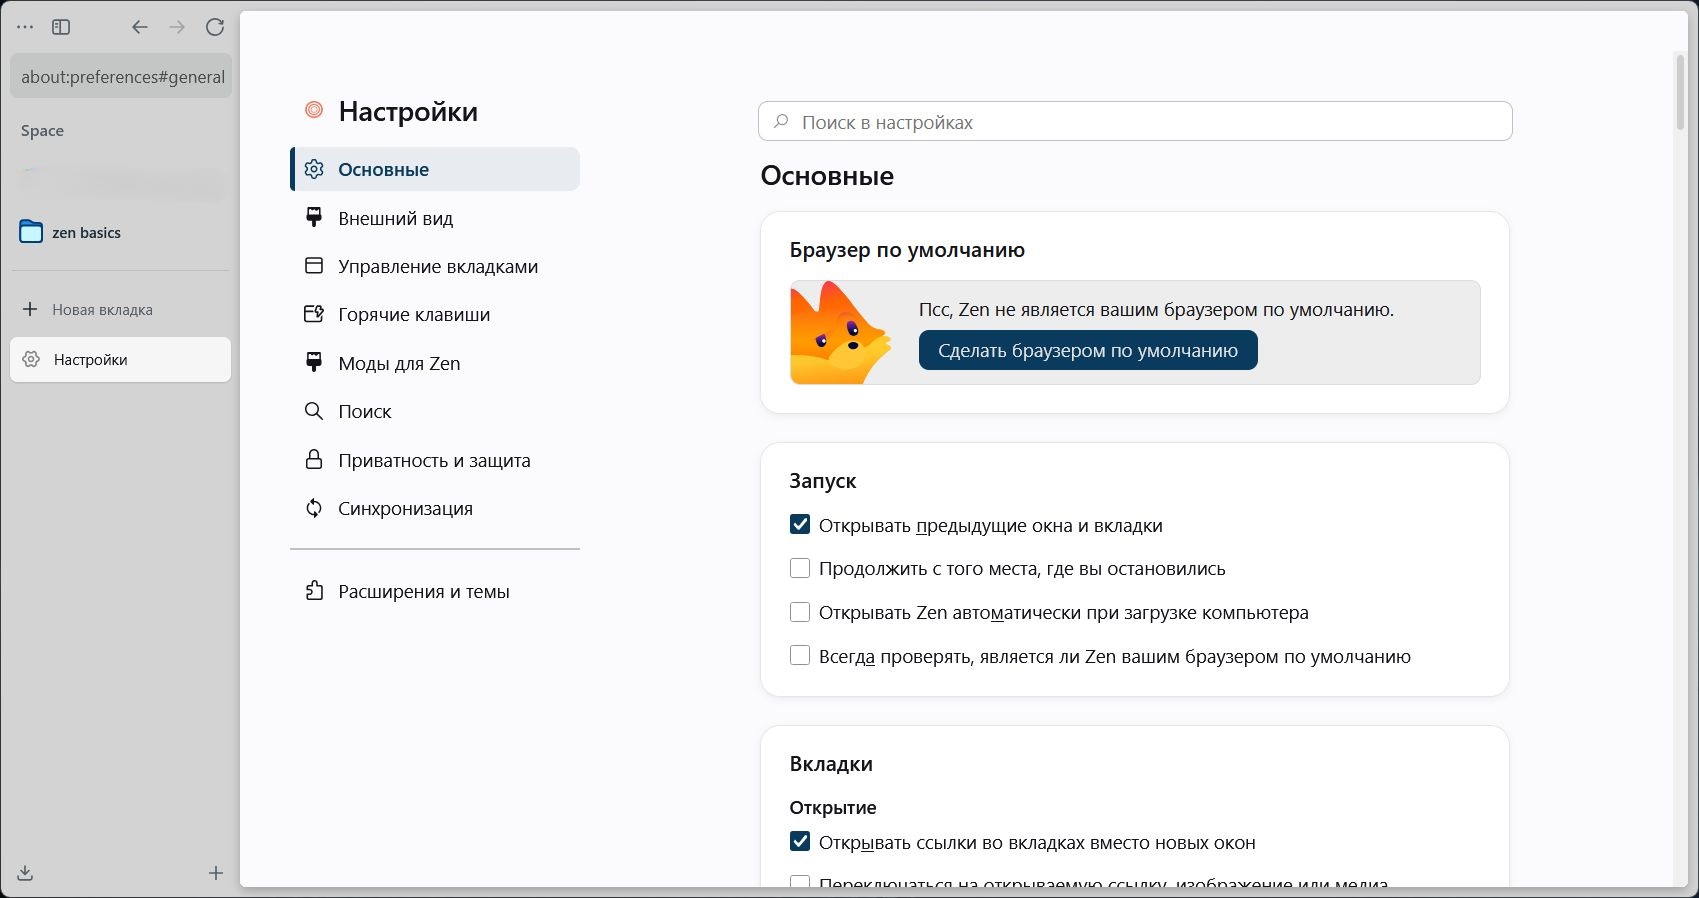Click Сделать браузером по умолчанию button
Viewport: 1699px width, 898px height.
[1088, 350]
